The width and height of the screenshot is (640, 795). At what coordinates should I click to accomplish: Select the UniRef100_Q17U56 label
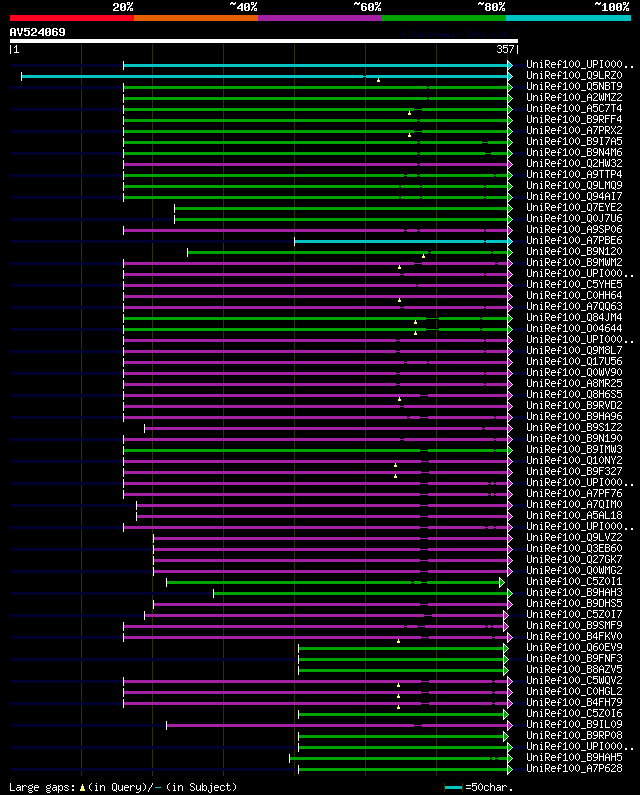574,362
